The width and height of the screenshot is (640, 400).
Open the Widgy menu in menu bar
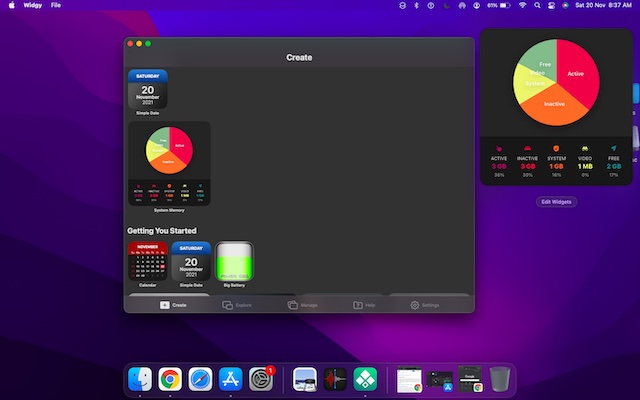click(x=33, y=5)
